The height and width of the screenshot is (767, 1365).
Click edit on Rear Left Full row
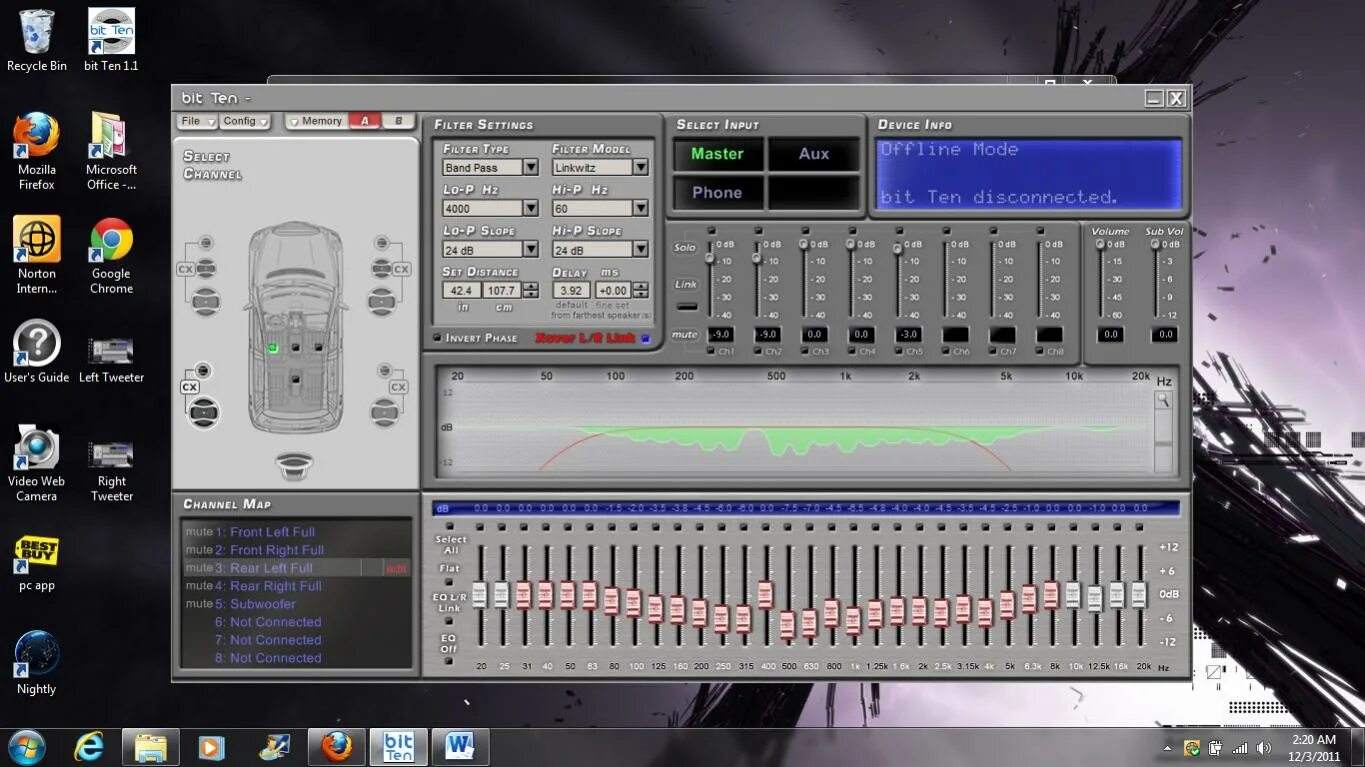point(397,568)
